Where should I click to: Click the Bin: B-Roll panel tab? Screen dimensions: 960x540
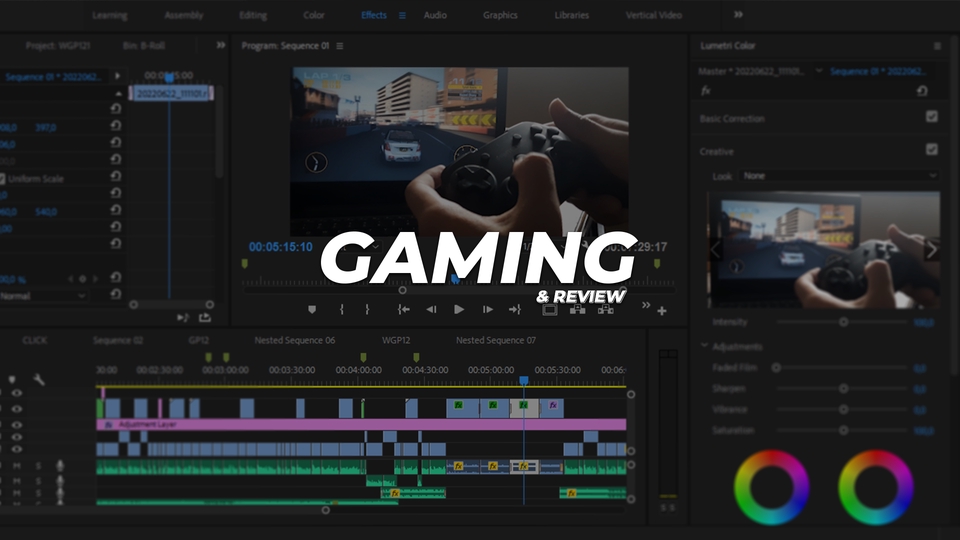(143, 46)
